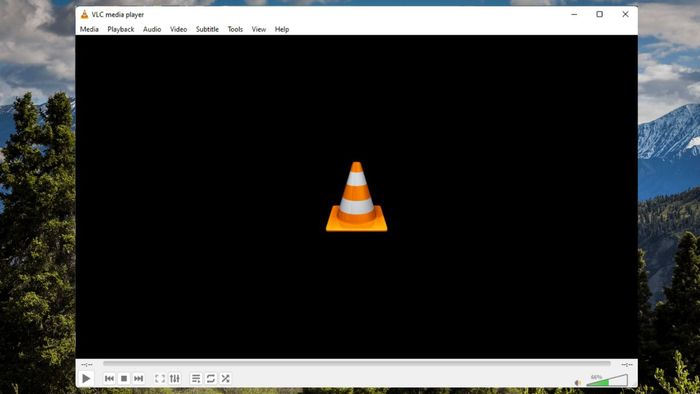Toggle the playlist view
This screenshot has width=700, height=394.
coord(196,378)
